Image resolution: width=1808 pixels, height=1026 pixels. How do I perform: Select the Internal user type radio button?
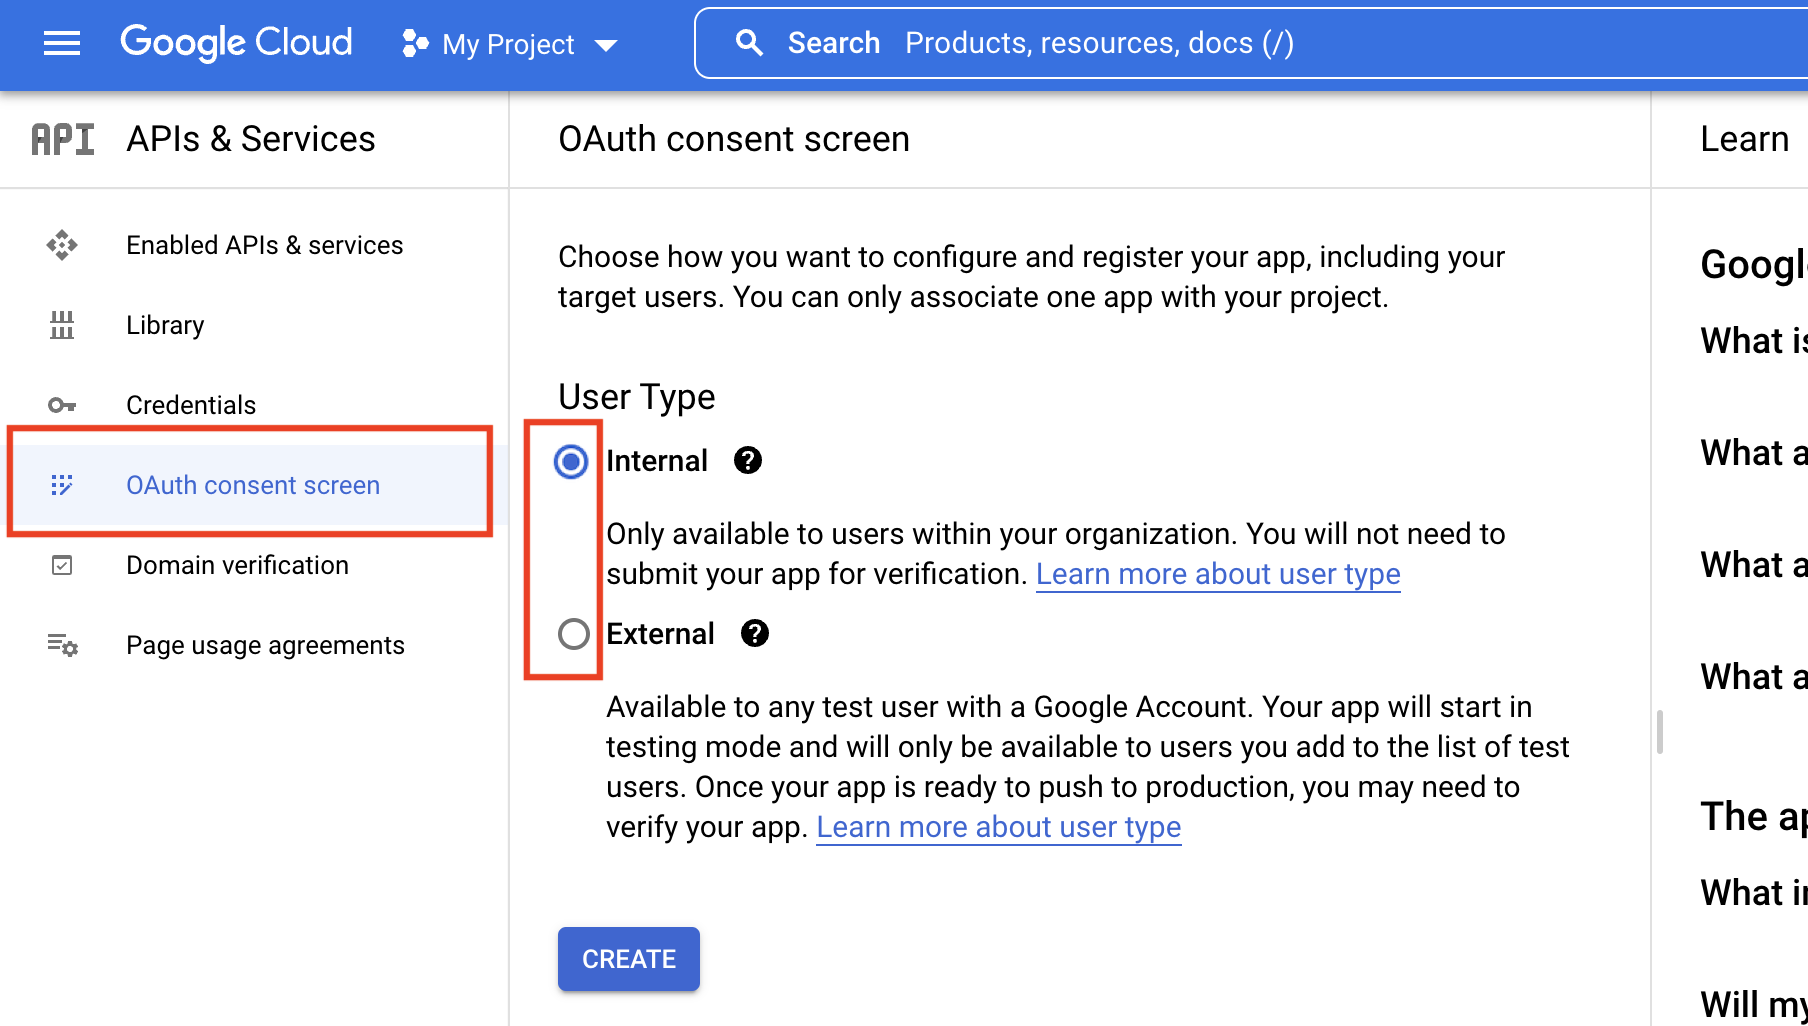click(572, 461)
